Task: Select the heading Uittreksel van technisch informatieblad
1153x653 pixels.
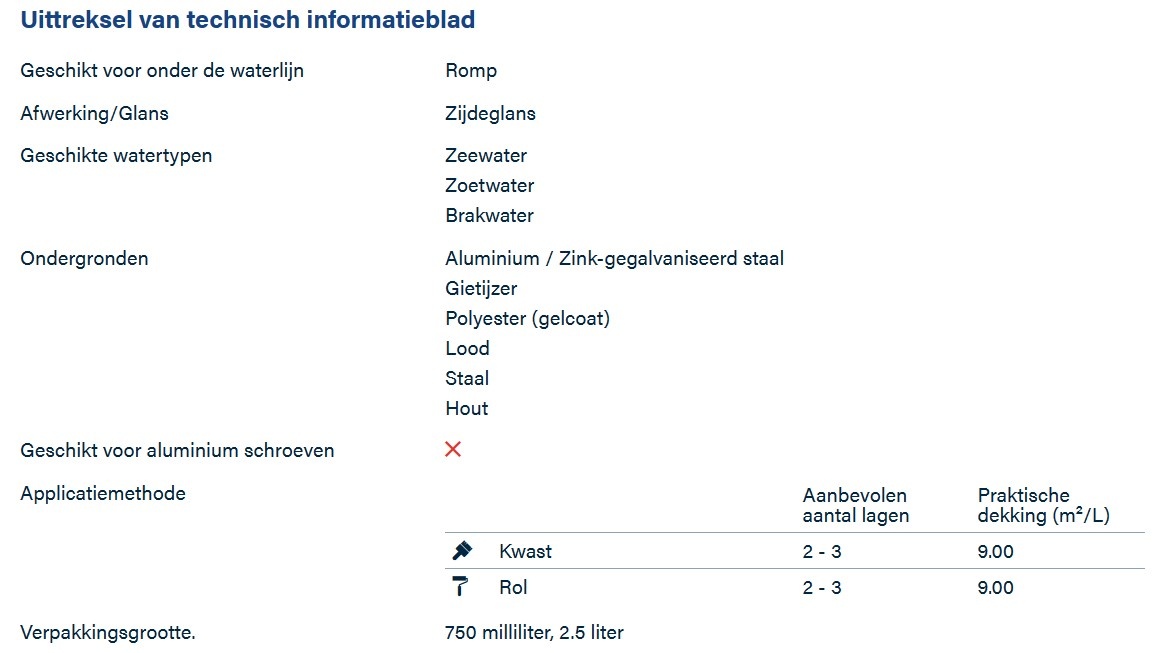Action: pos(248,20)
